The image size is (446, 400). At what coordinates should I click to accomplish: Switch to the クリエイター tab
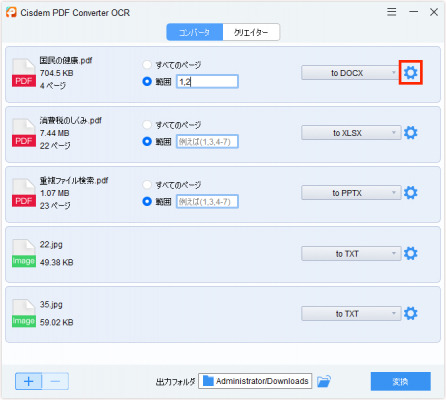tap(251, 32)
